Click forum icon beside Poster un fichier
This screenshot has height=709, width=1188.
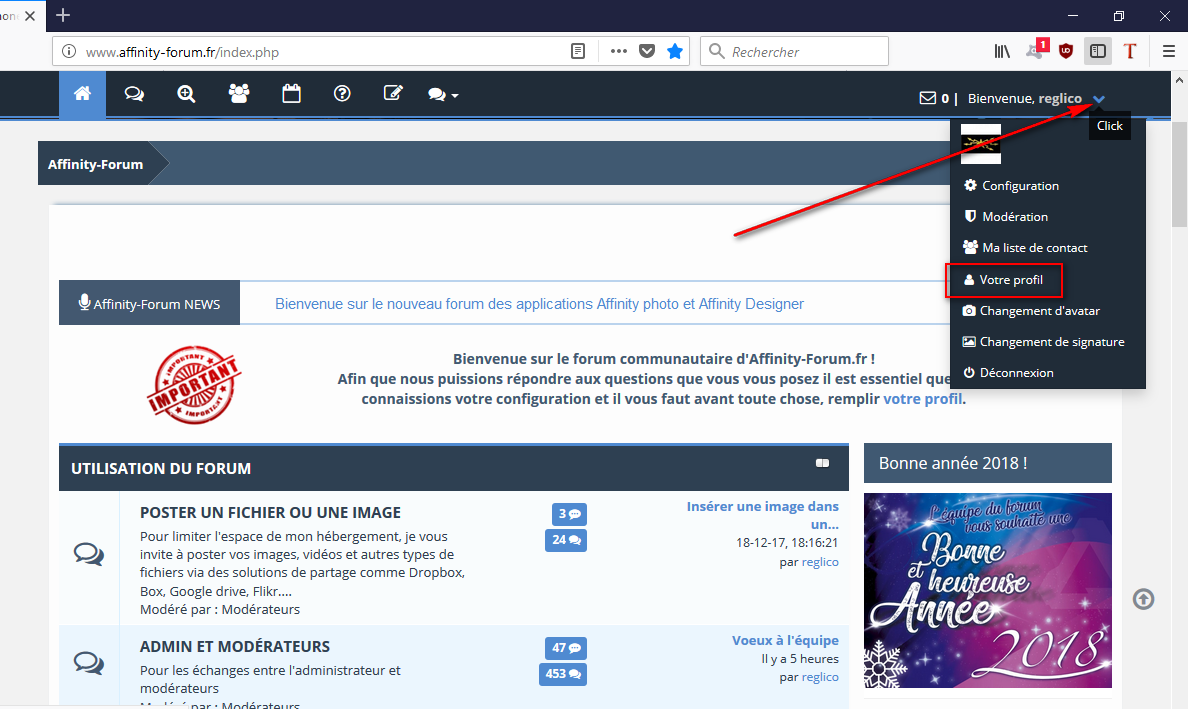(x=89, y=554)
